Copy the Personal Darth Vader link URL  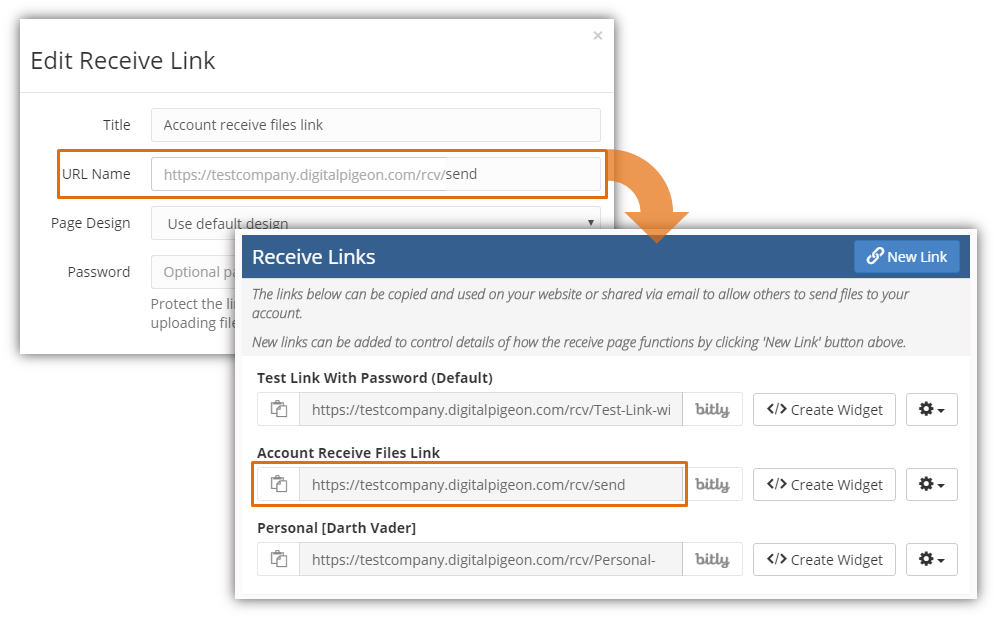279,559
